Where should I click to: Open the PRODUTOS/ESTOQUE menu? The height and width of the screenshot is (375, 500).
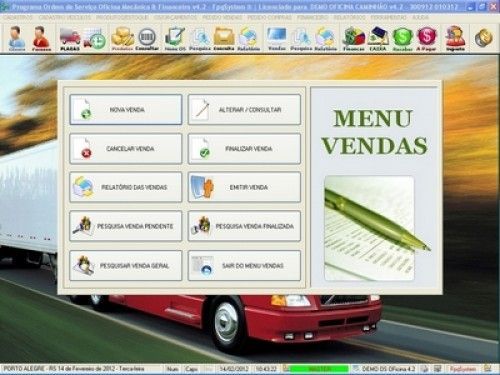[x=122, y=17]
